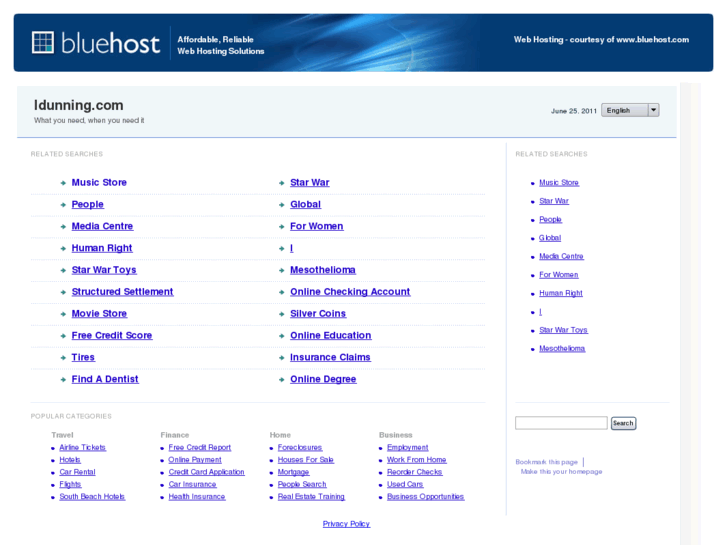Open the Online Degree link
The image size is (727, 545).
click(323, 379)
